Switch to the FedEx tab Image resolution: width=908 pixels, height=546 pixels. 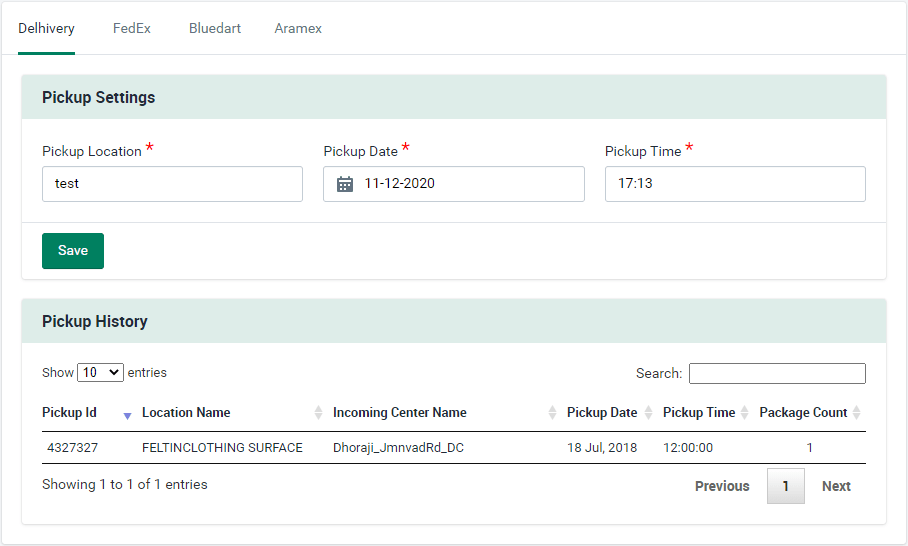point(132,28)
